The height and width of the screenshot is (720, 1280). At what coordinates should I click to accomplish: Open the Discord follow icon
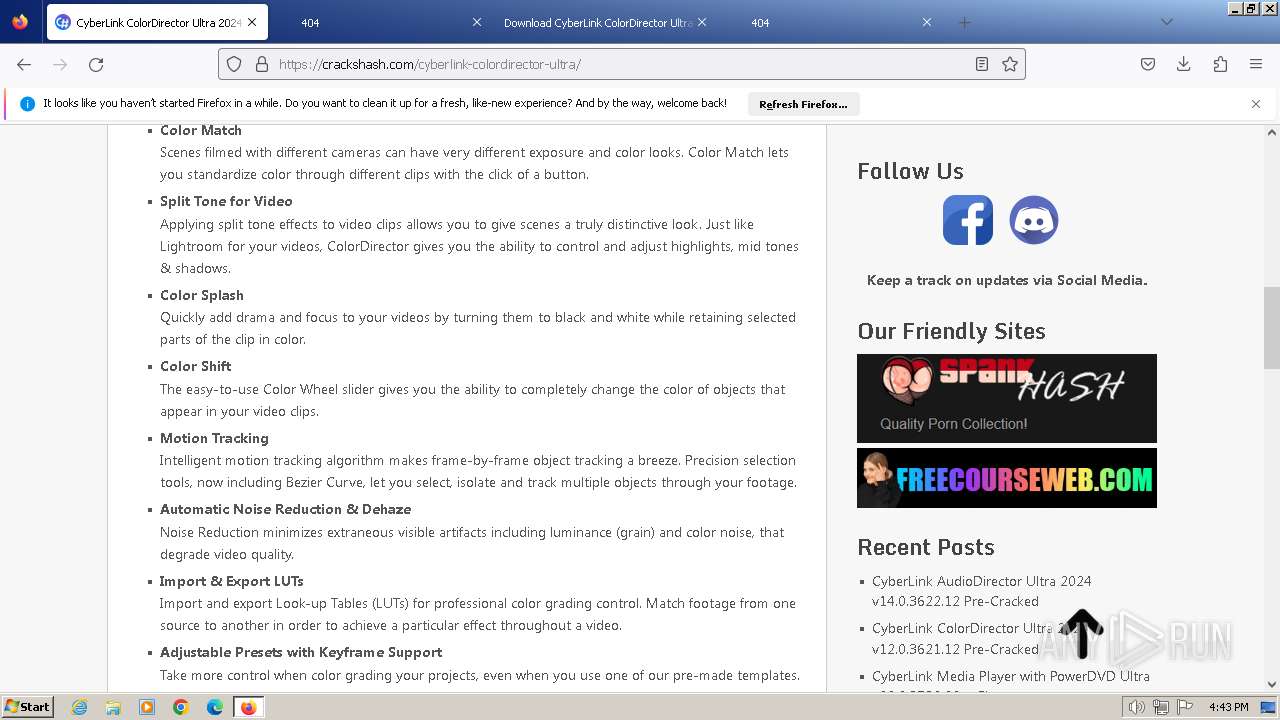click(1034, 220)
